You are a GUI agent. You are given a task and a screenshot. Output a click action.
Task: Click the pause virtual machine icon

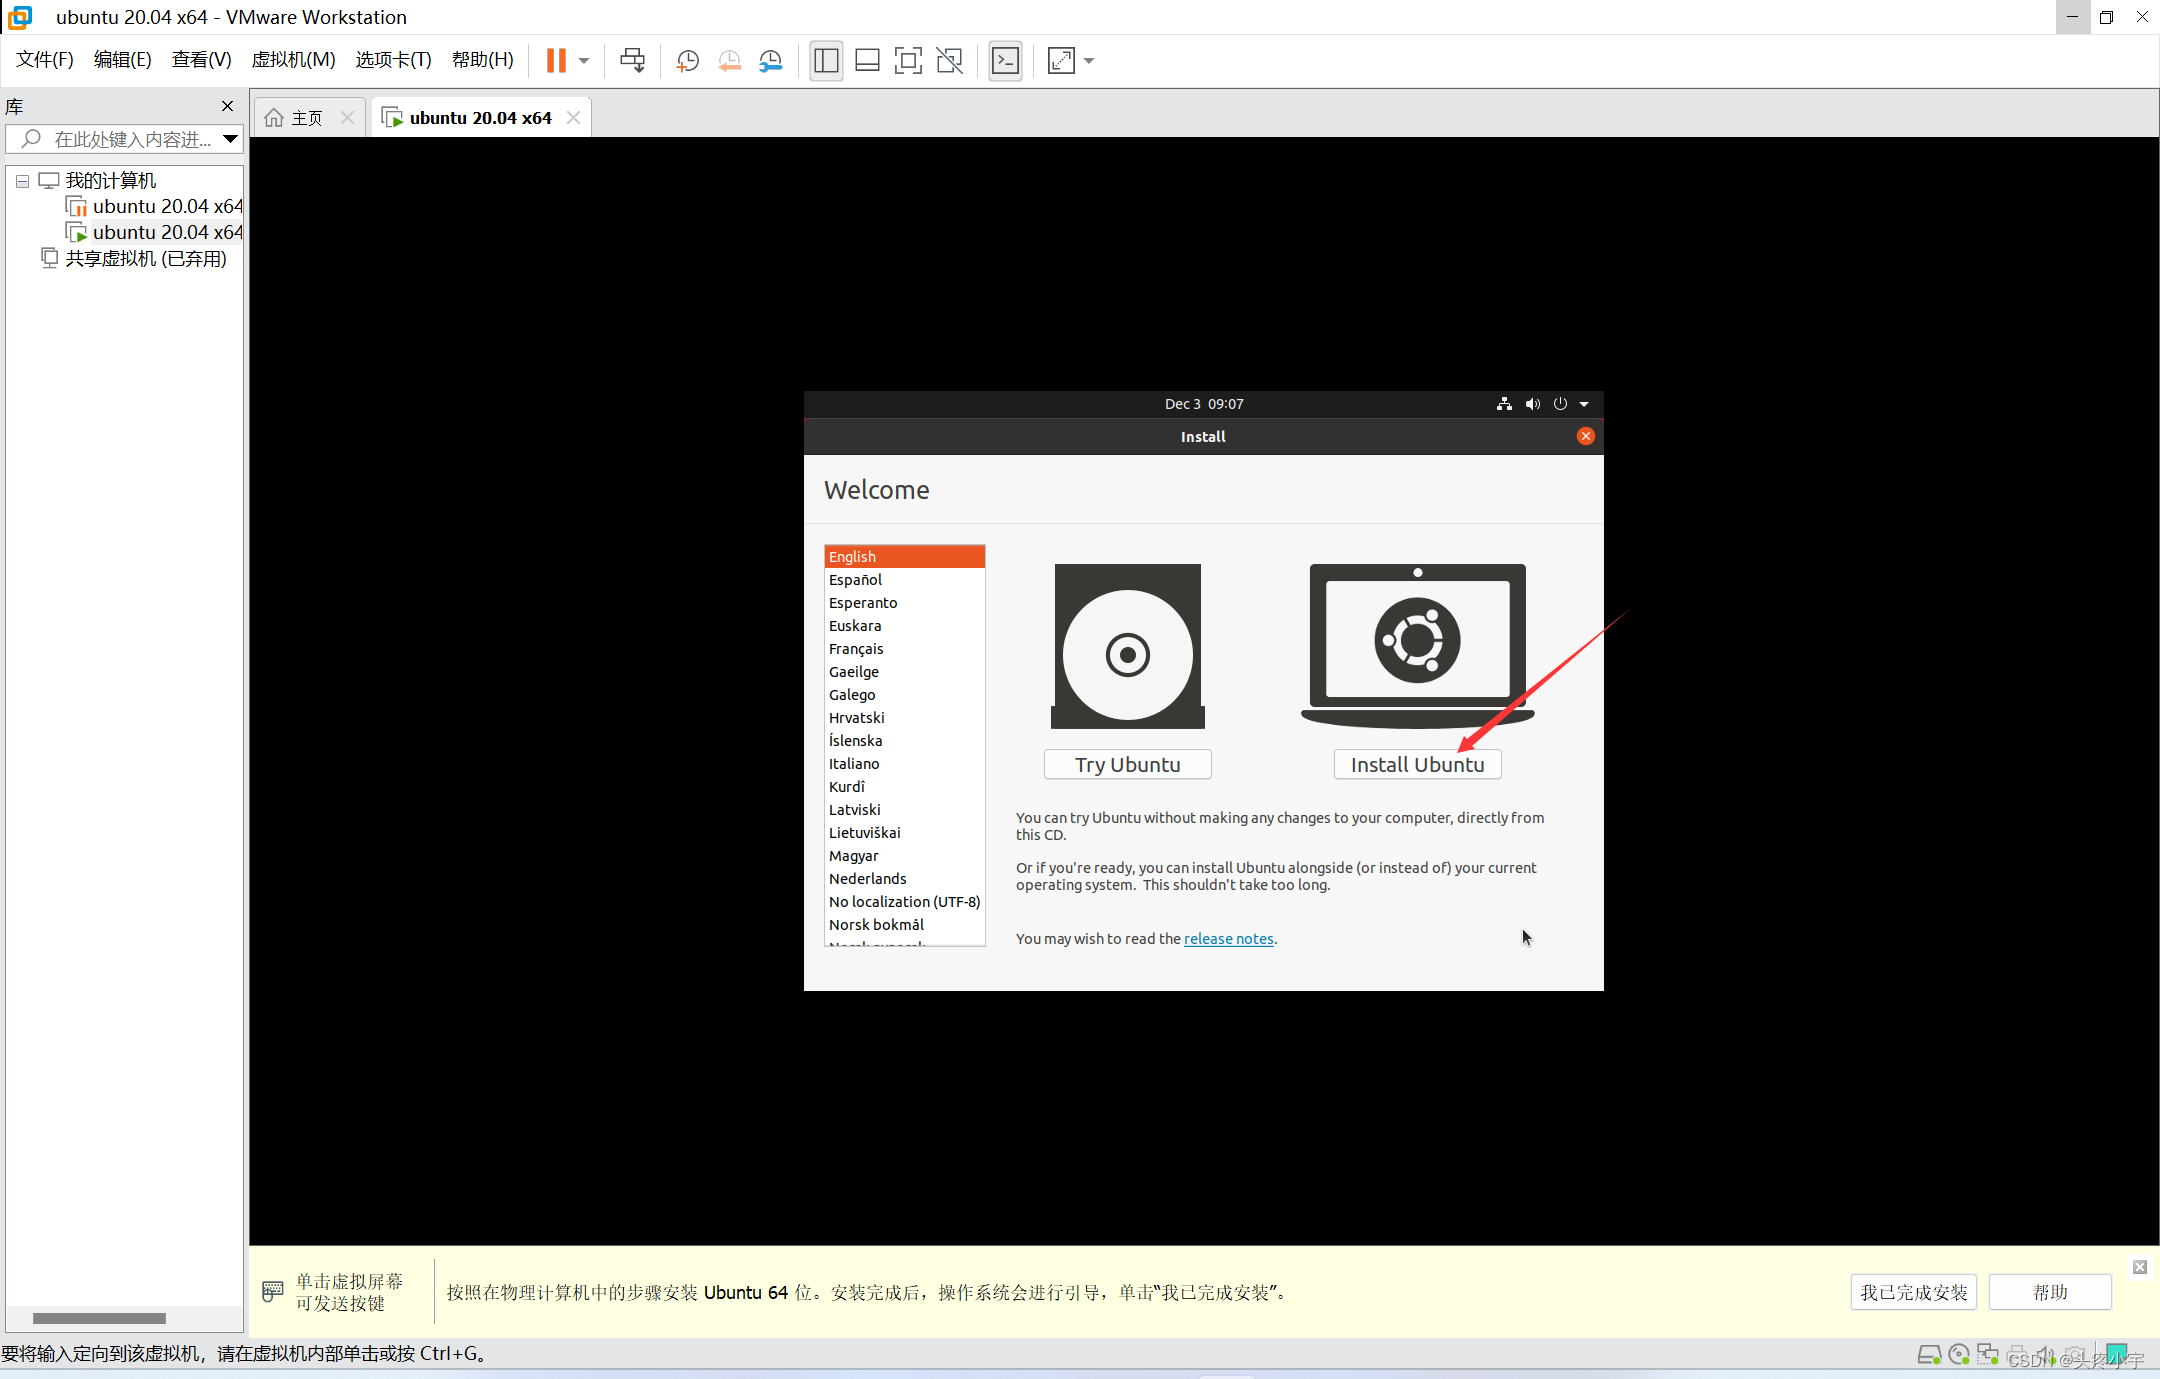[556, 61]
